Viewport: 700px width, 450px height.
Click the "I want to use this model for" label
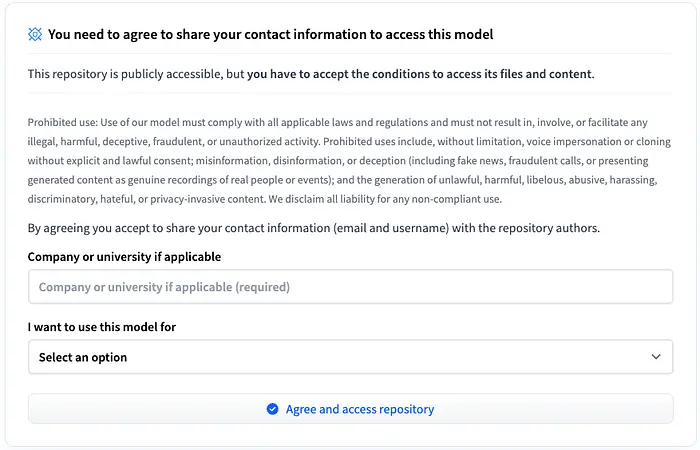[109, 327]
